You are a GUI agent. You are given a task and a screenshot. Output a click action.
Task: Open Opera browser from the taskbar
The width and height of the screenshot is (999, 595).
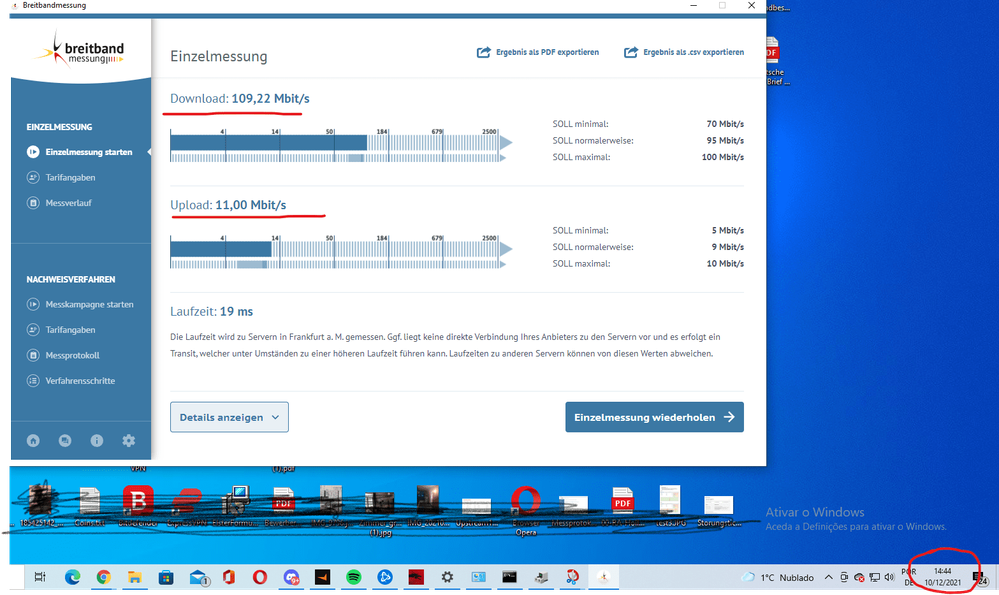[259, 577]
